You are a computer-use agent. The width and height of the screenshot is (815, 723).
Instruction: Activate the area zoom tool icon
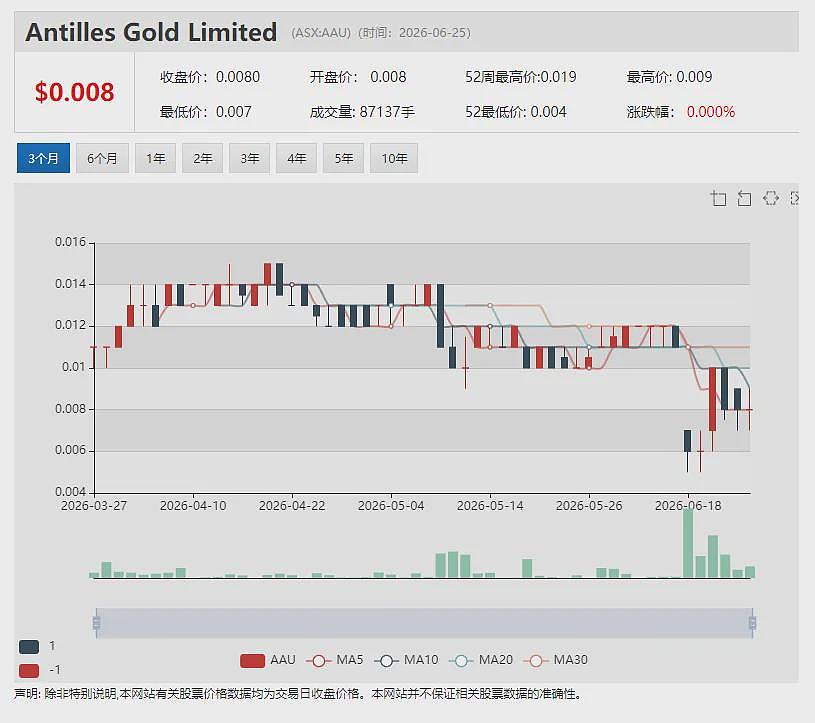718,198
